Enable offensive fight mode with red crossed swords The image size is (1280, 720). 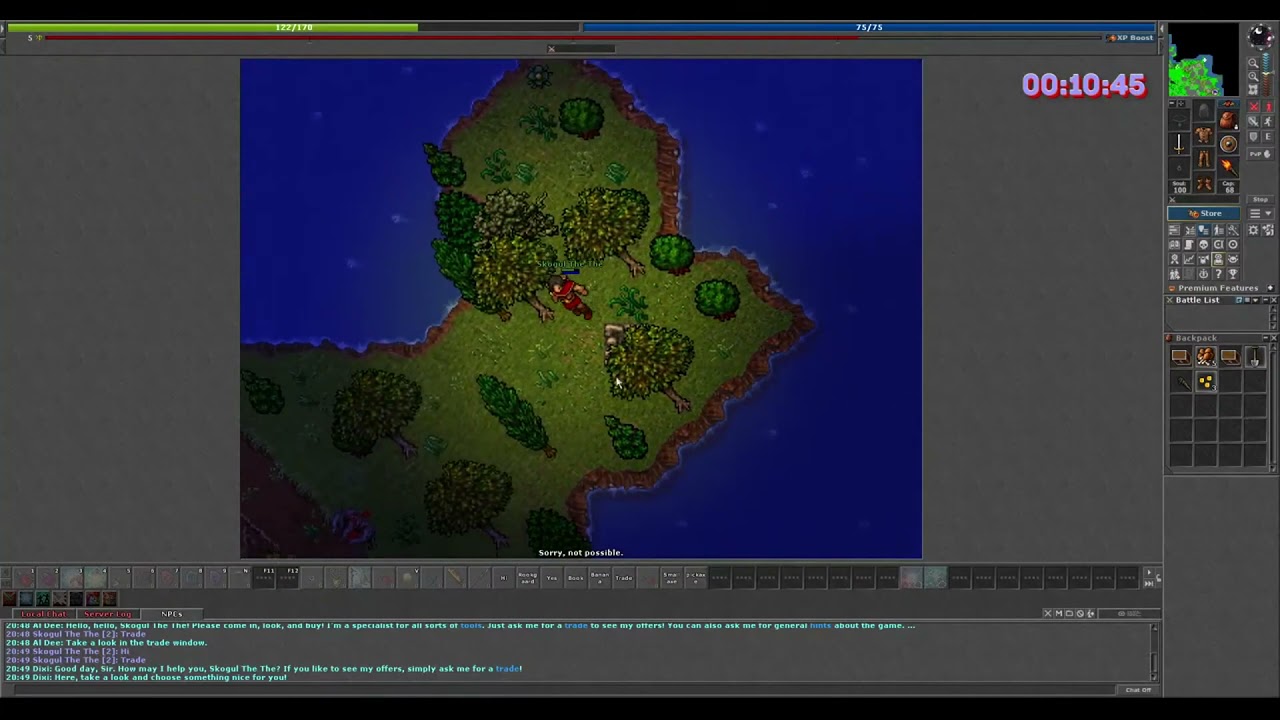1254,107
